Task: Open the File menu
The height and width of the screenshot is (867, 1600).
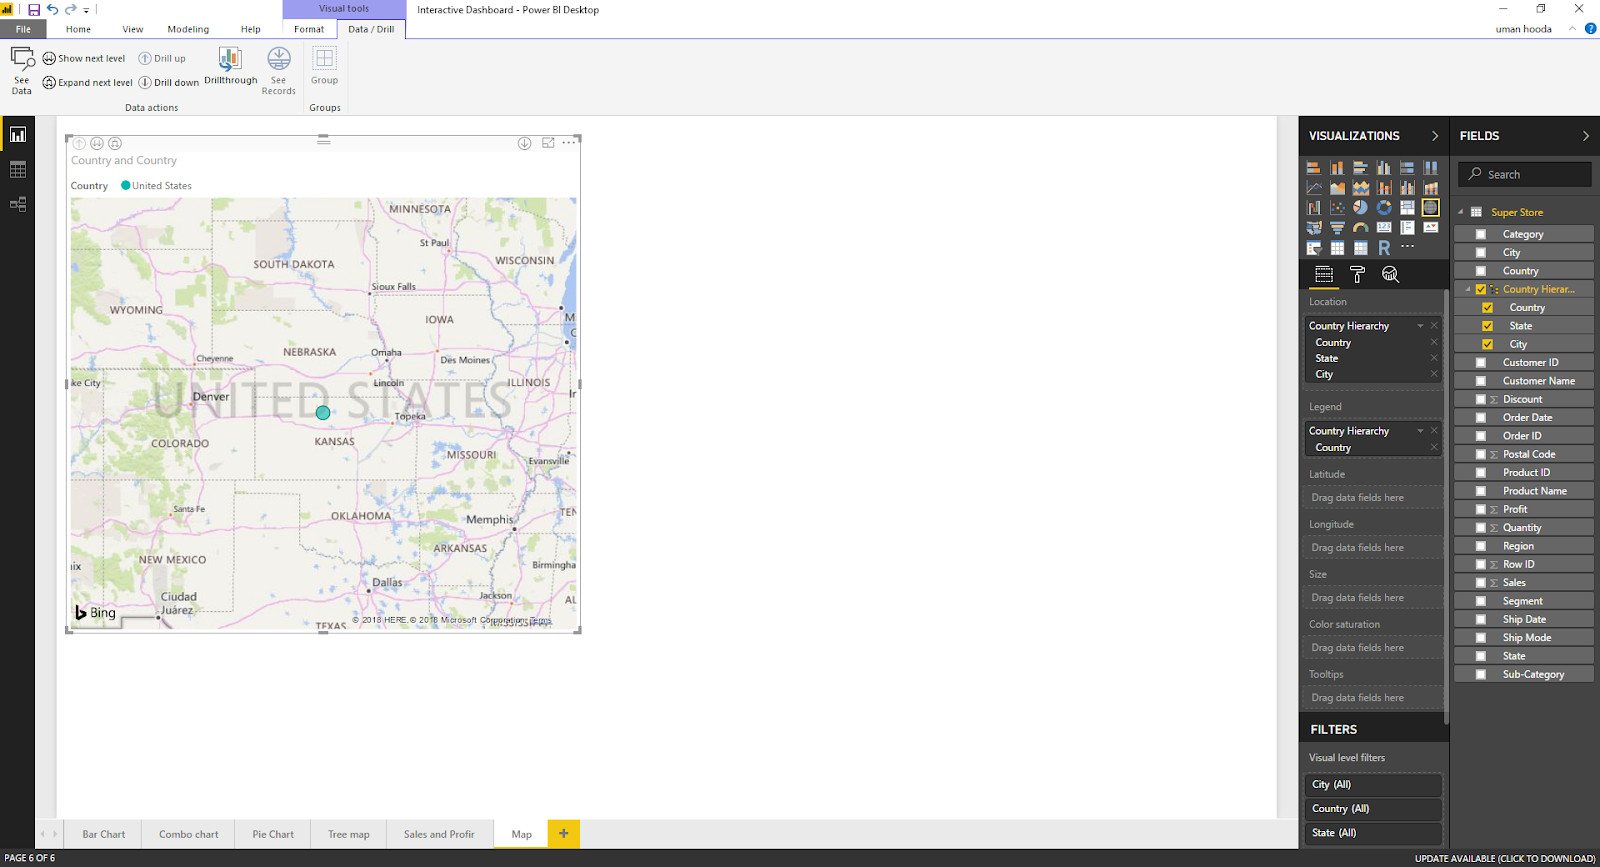Action: coord(23,29)
